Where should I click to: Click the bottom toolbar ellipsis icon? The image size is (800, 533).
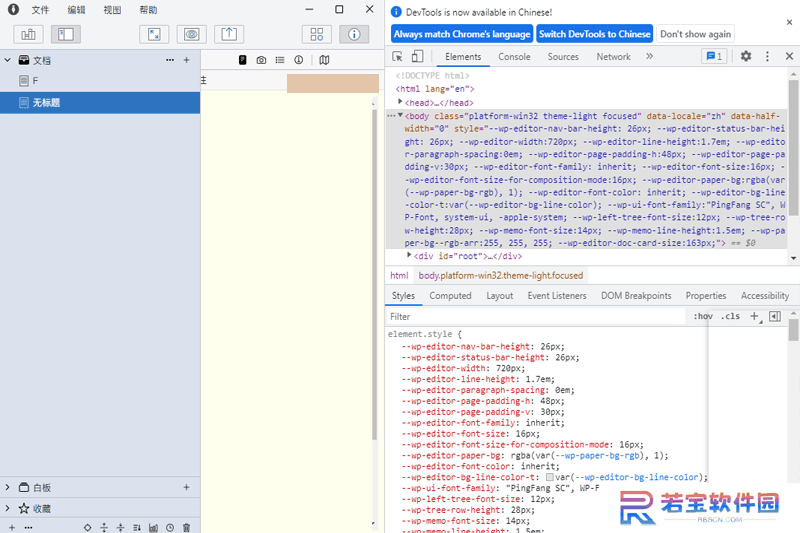(29, 528)
